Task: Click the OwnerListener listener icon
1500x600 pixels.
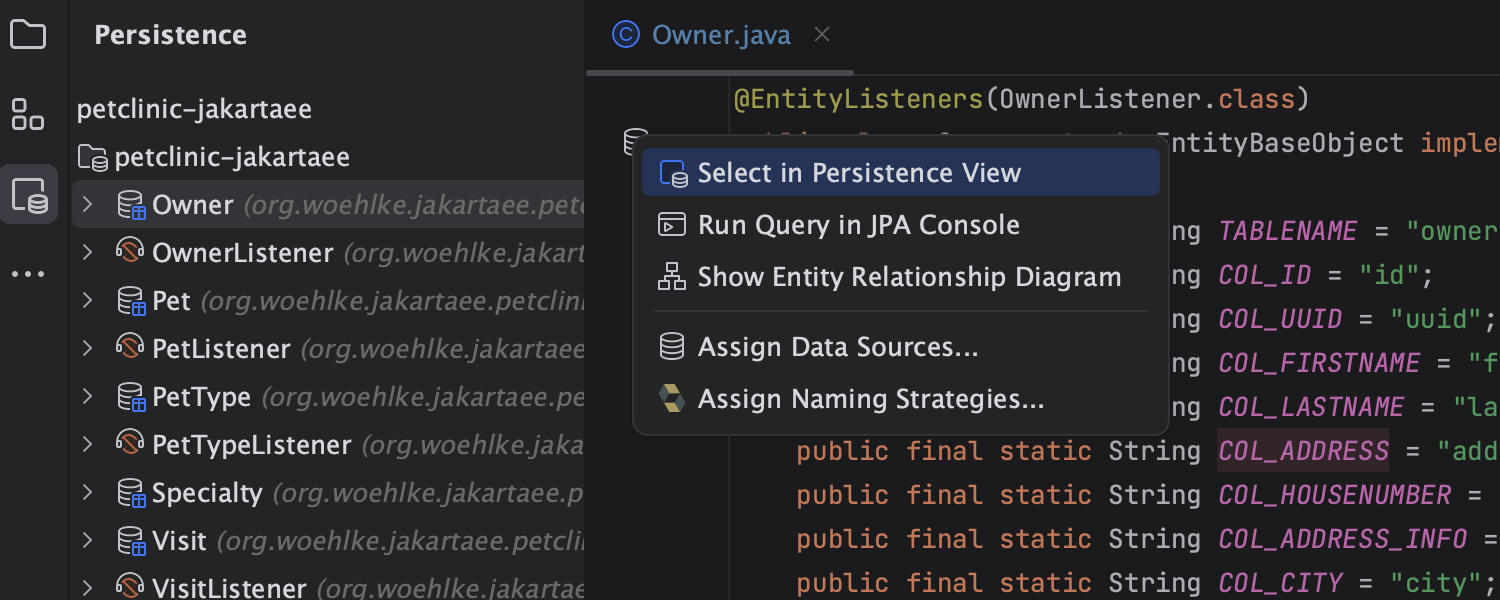Action: click(x=131, y=253)
